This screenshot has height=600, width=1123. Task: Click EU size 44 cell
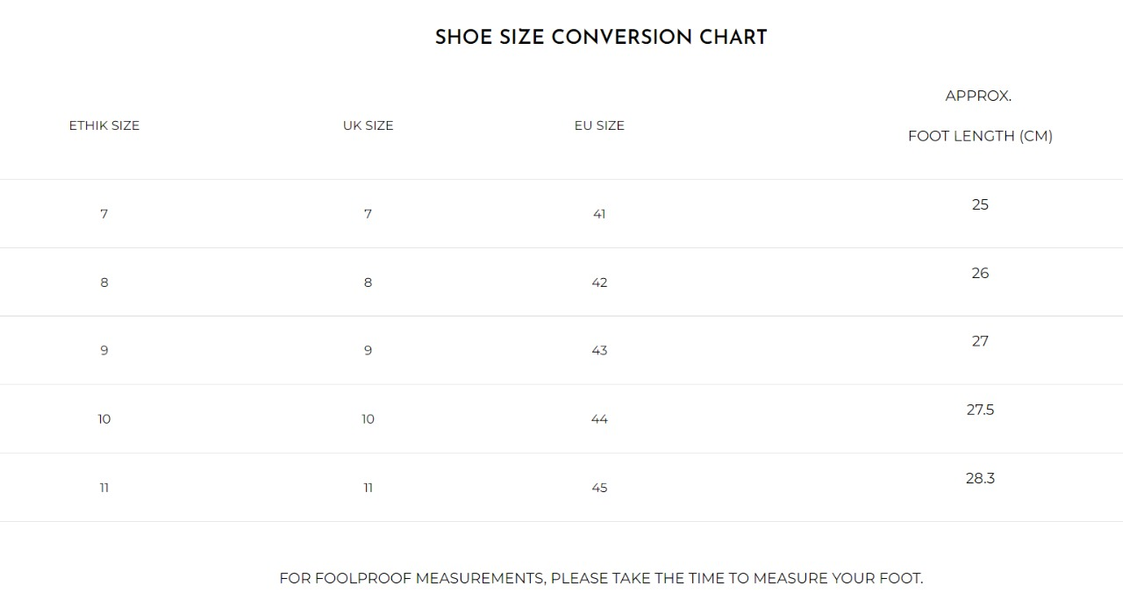tap(599, 419)
